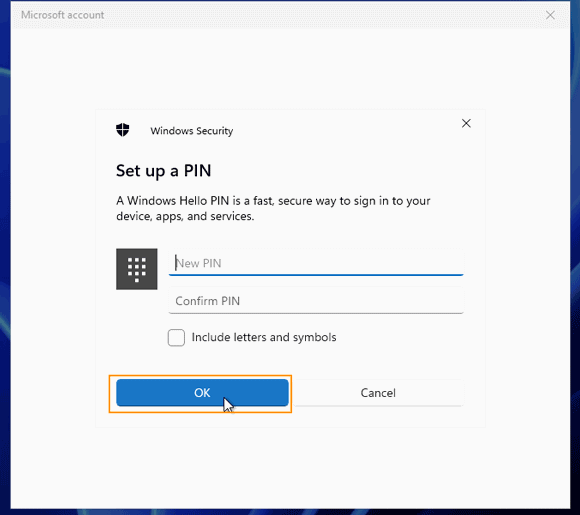Click the OK button
580x515 pixels.
pos(202,393)
